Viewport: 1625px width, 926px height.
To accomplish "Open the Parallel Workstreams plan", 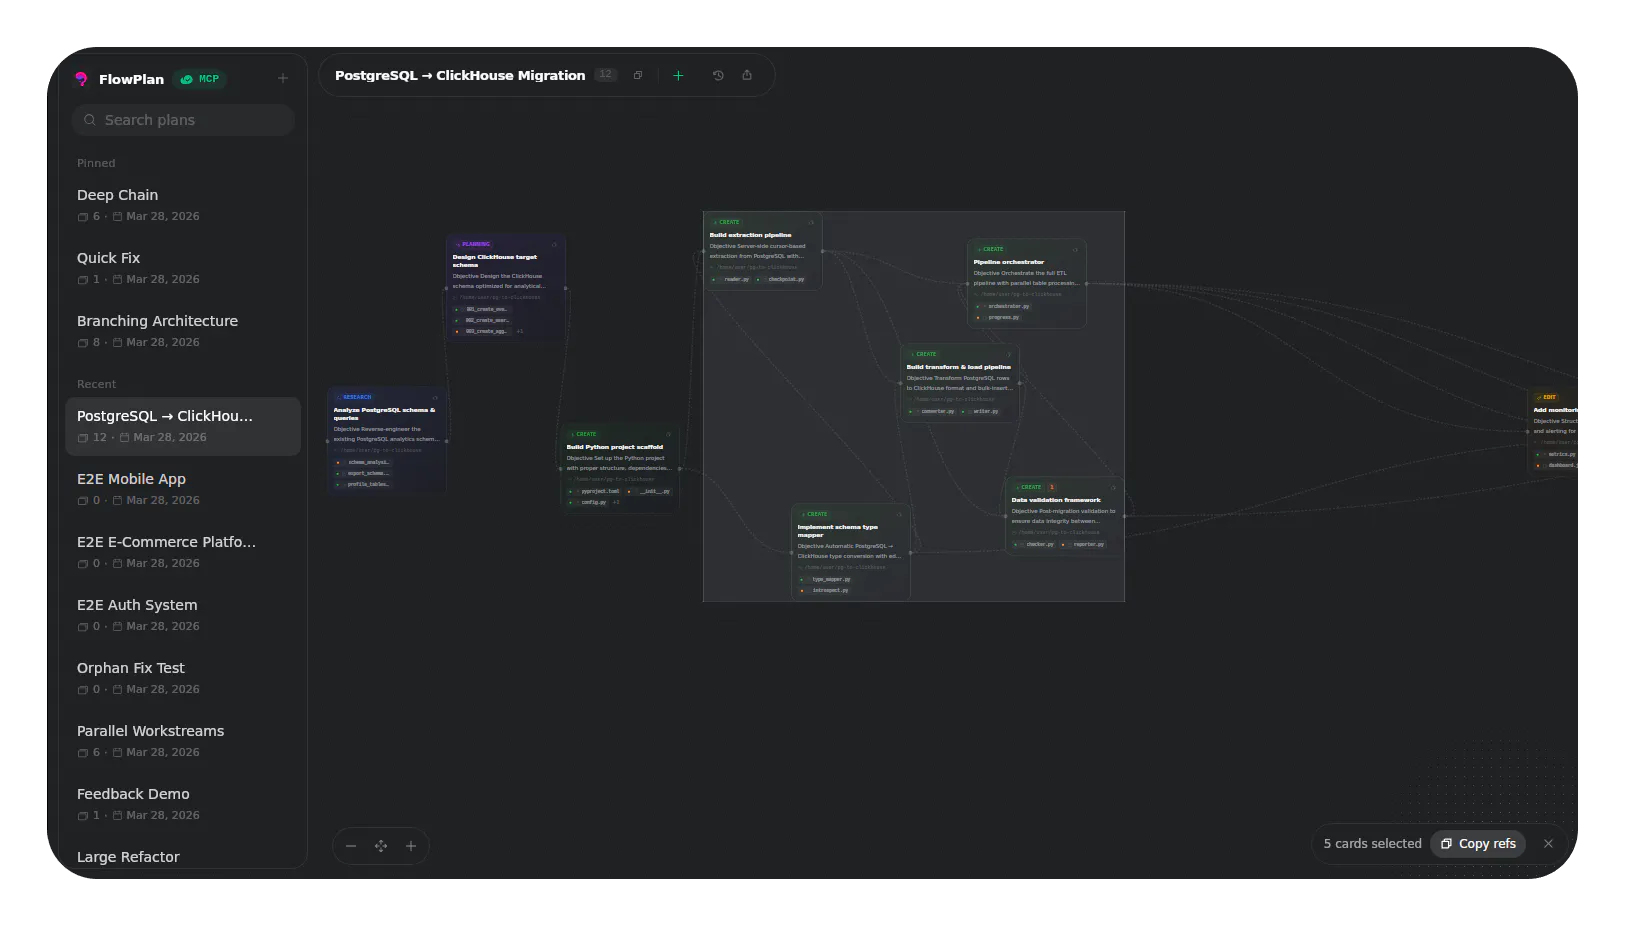I will 183,740.
